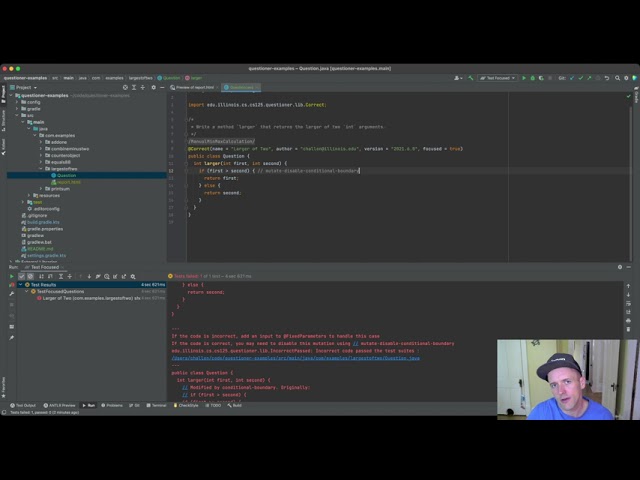Select README.md file in tree
This screenshot has height=480, width=640.
pos(37,249)
